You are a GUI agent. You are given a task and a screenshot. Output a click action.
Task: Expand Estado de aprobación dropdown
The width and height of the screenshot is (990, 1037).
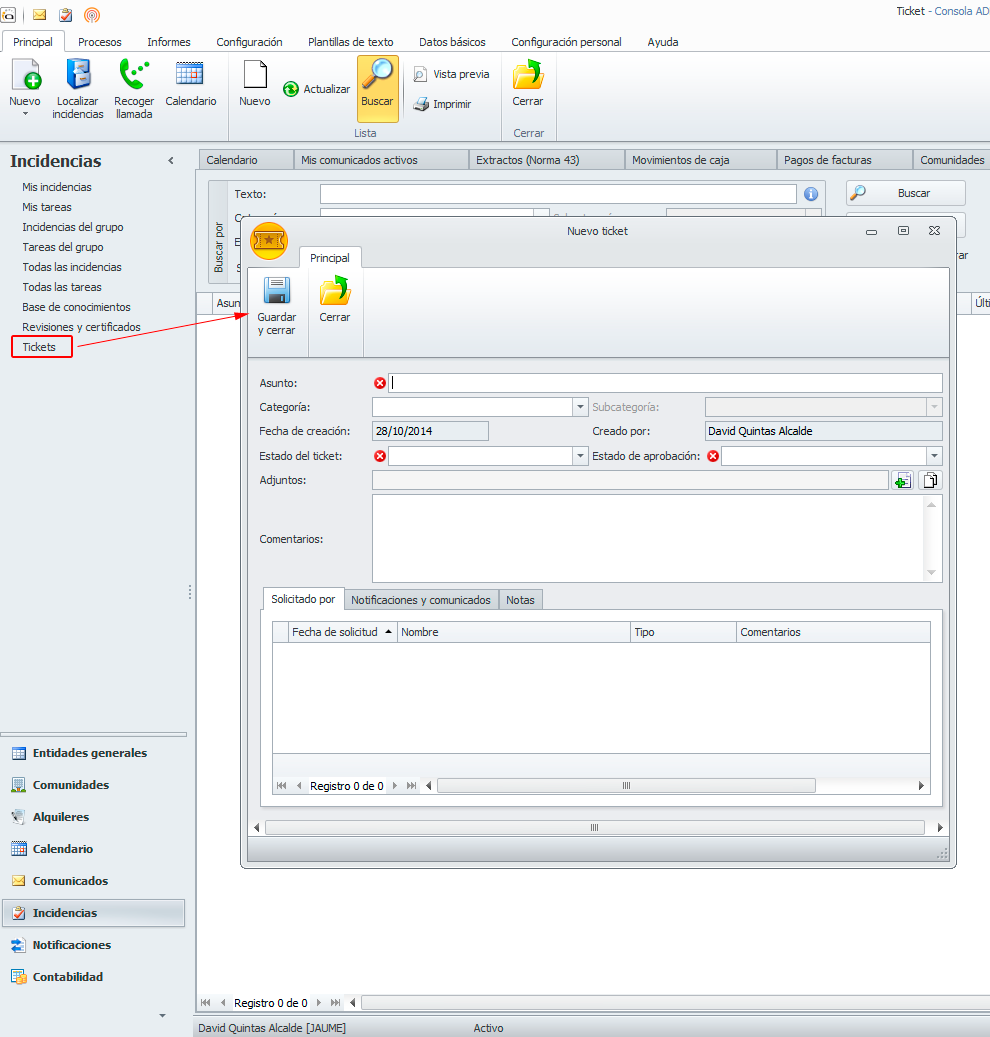tap(934, 456)
